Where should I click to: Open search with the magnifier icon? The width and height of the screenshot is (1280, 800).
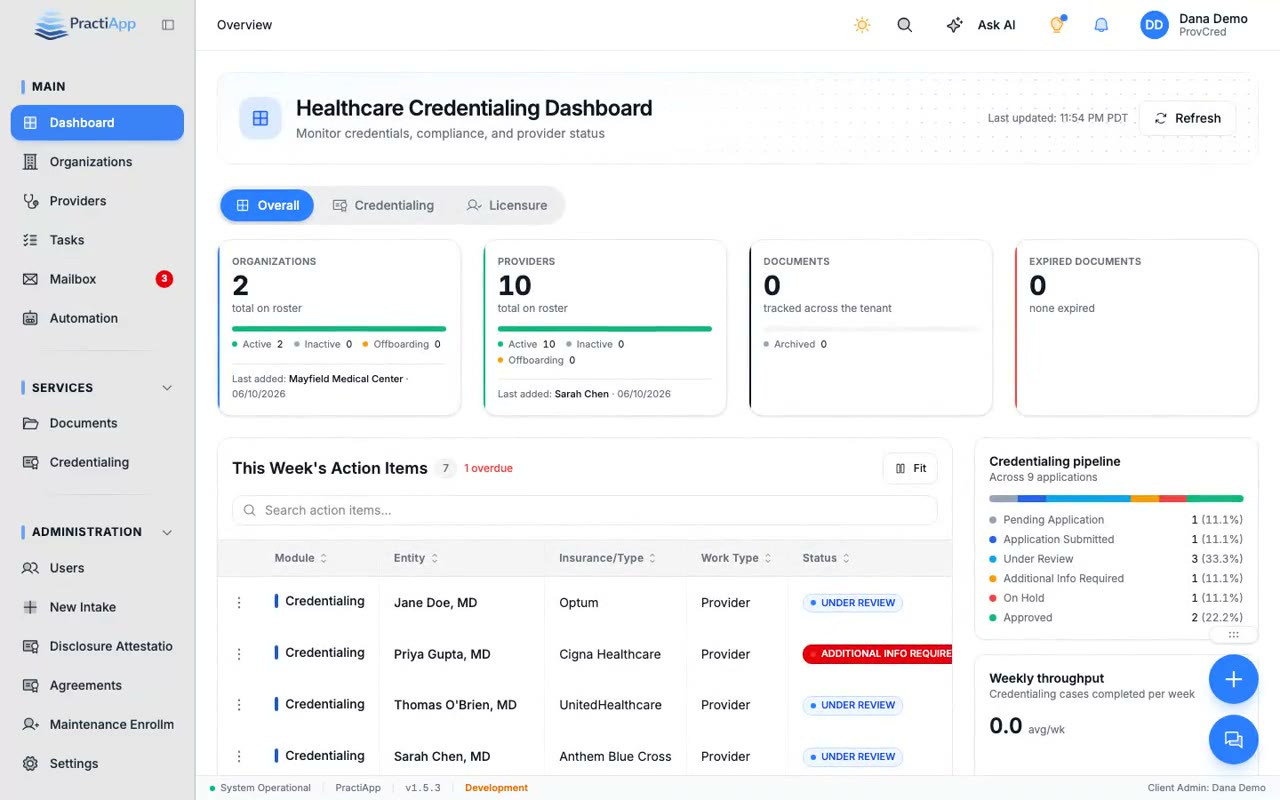click(905, 25)
